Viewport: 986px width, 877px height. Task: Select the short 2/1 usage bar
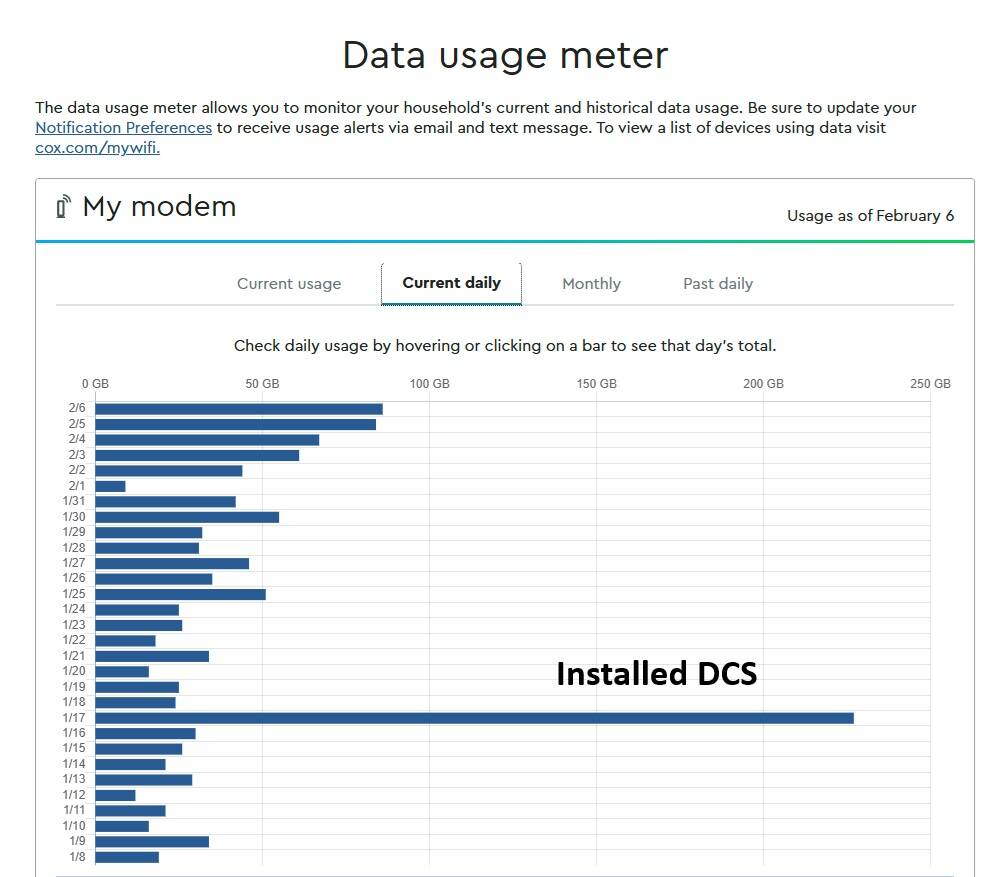pos(110,486)
